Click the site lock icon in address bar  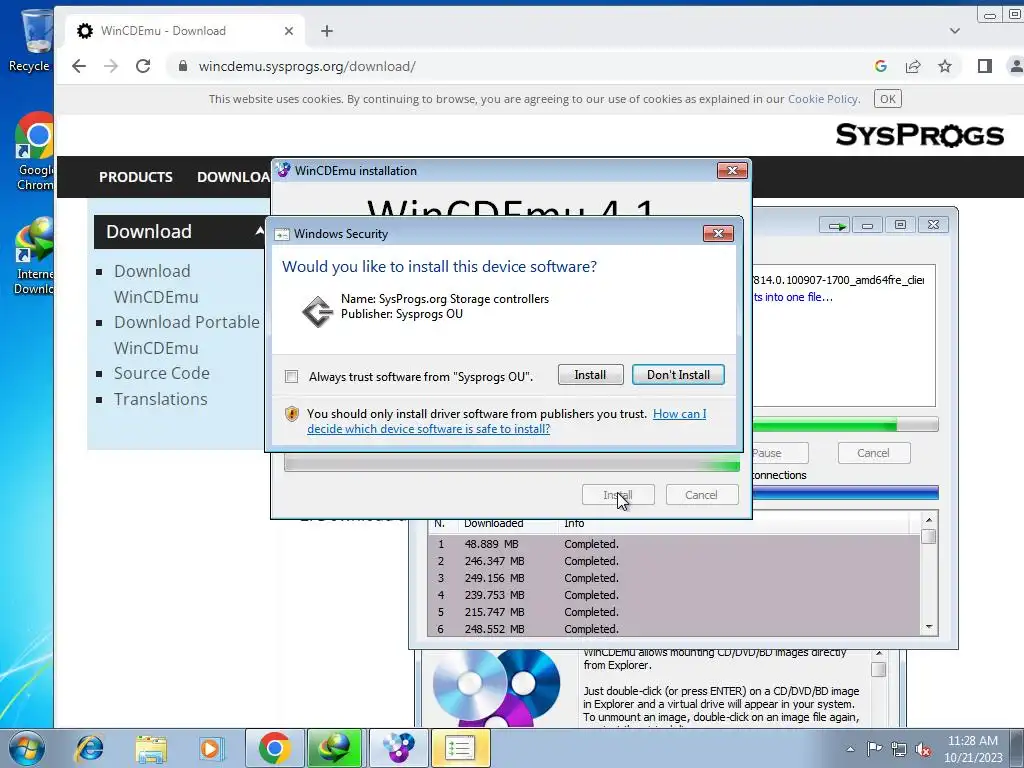tap(183, 66)
